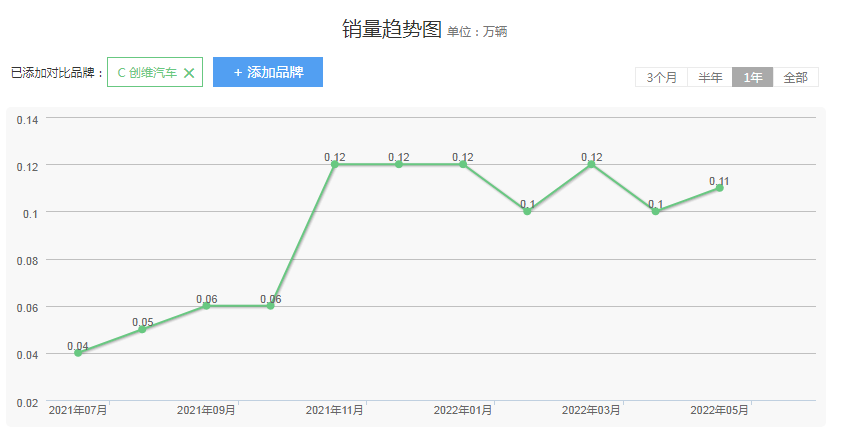This screenshot has width=848, height=435.
Task: Select the 2021年09月 data point at 0.06
Action: [206, 306]
